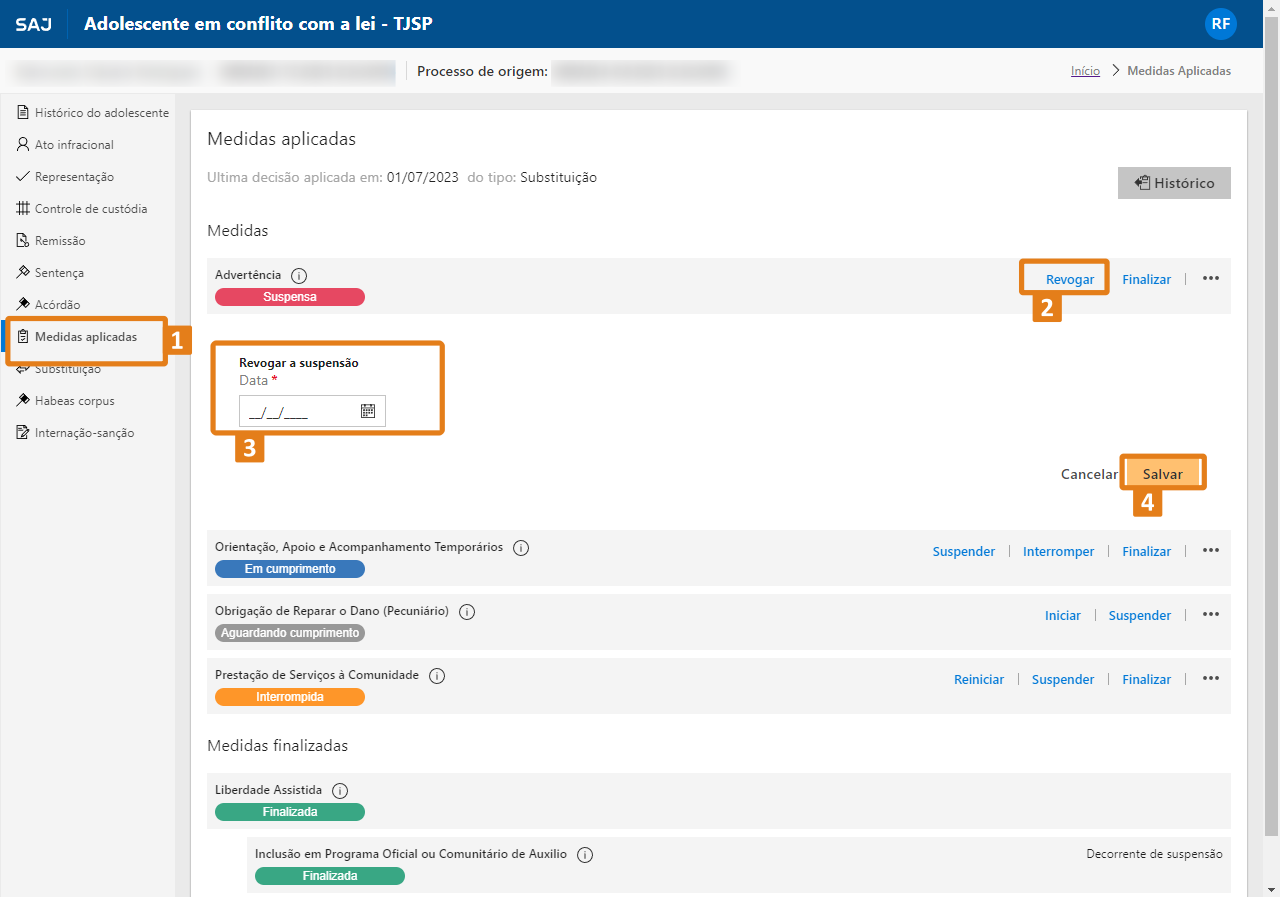Open user avatar RF menu
The height and width of the screenshot is (897, 1280).
[1221, 24]
